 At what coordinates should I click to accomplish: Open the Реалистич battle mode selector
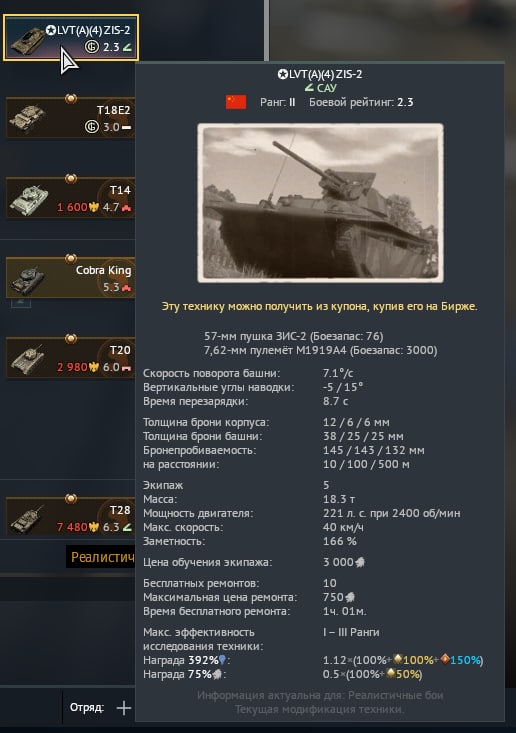click(100, 557)
